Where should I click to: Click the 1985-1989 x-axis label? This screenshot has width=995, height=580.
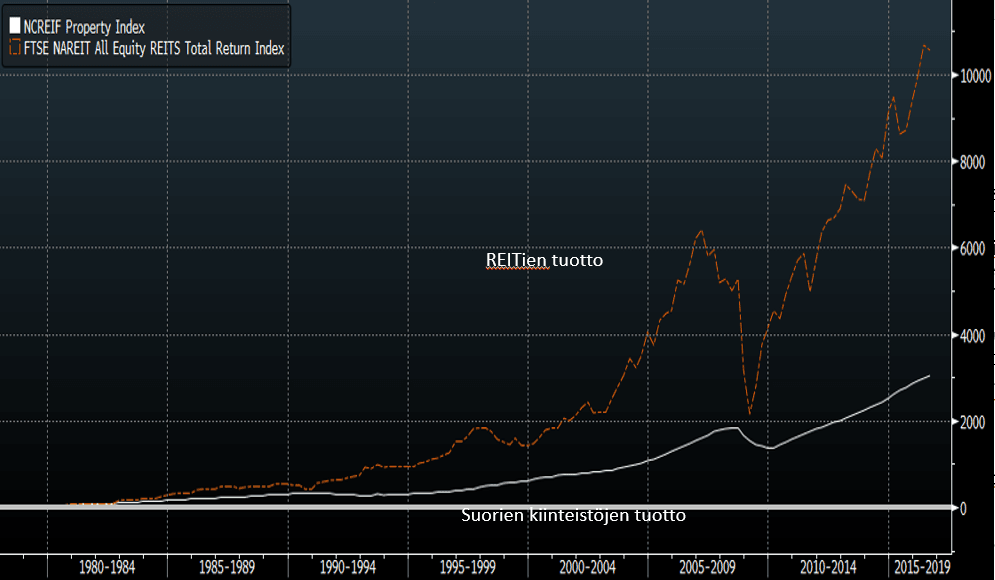227,567
